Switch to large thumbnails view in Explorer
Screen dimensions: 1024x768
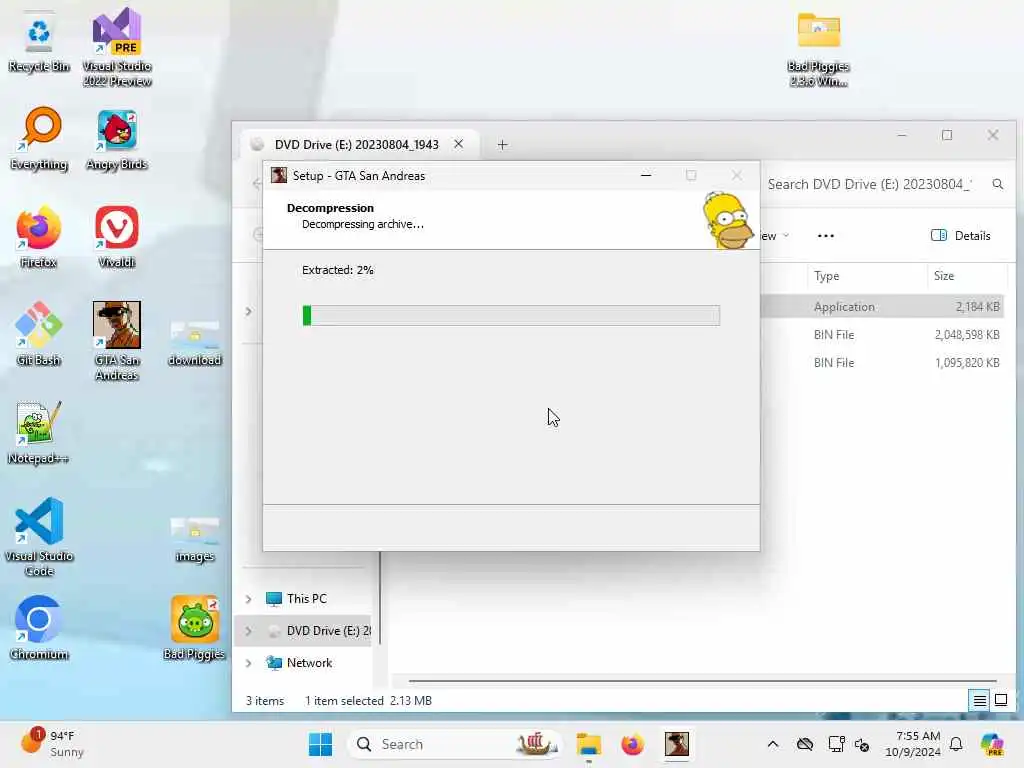[1000, 701]
